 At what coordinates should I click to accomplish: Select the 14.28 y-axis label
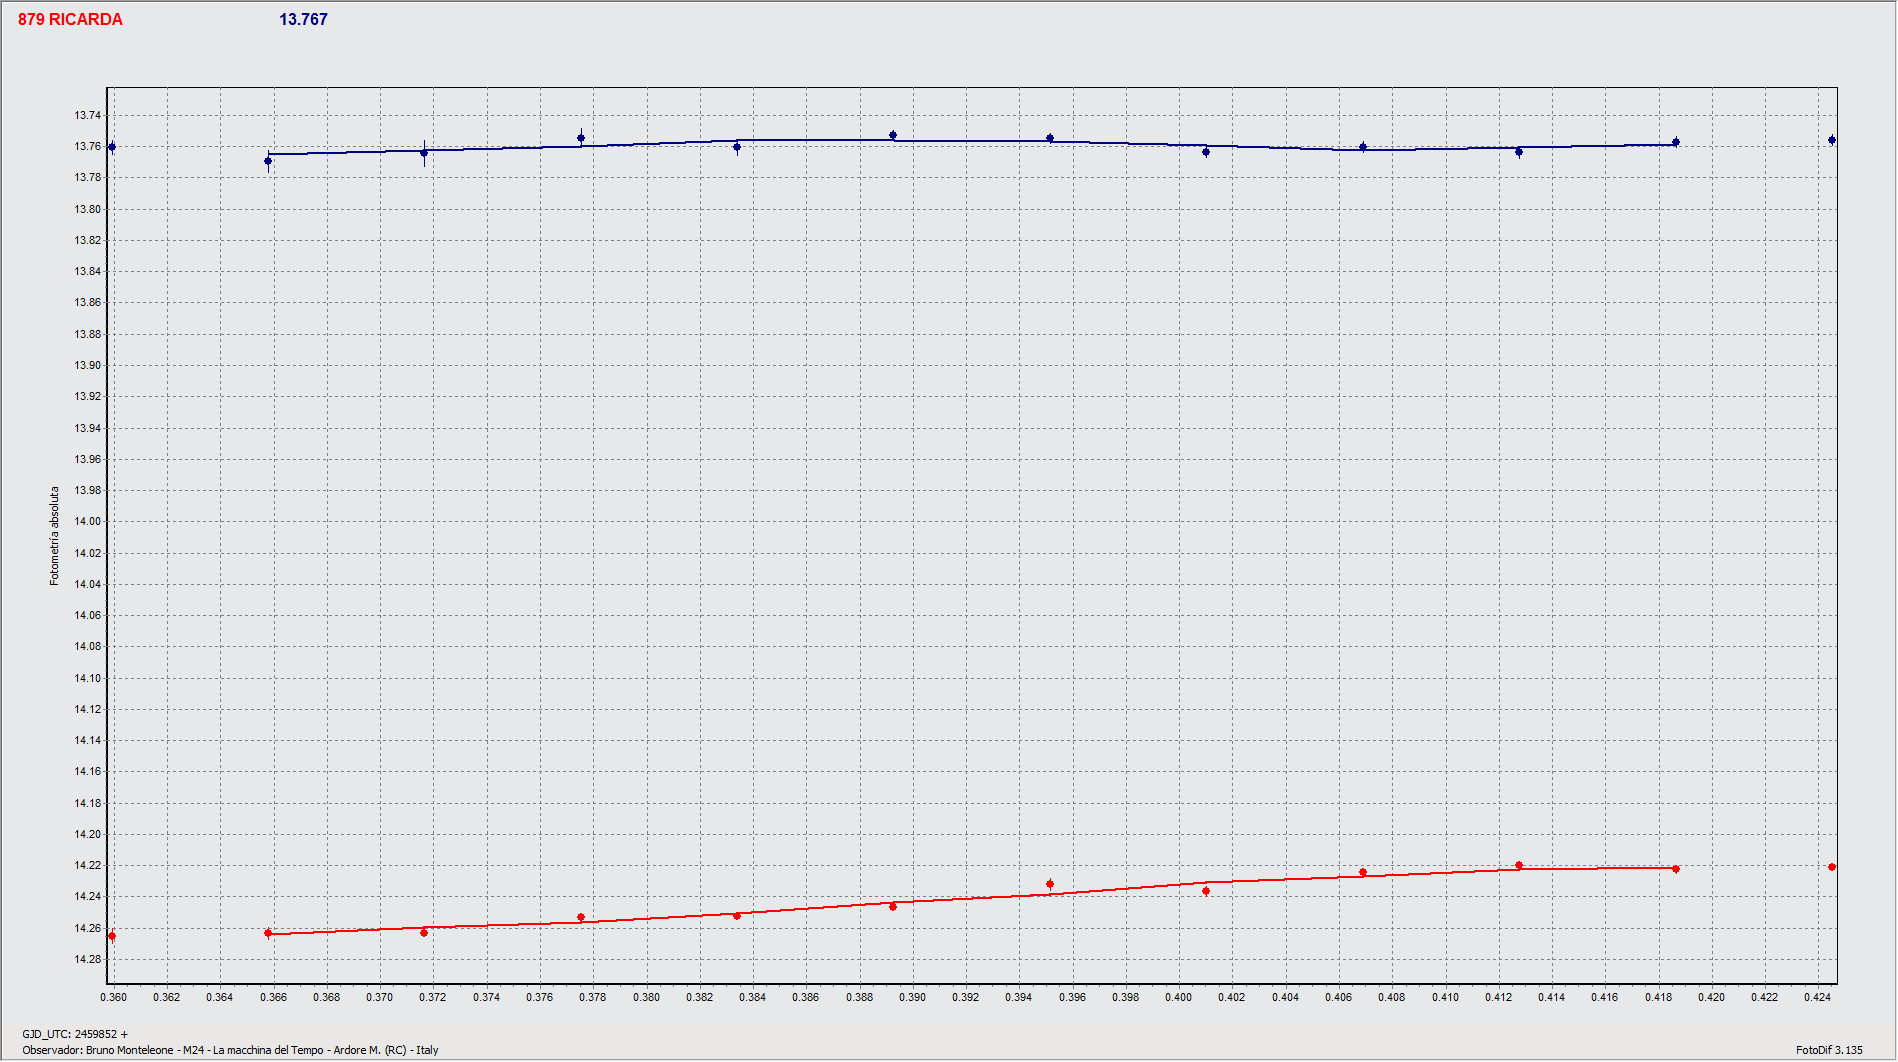[x=87, y=959]
